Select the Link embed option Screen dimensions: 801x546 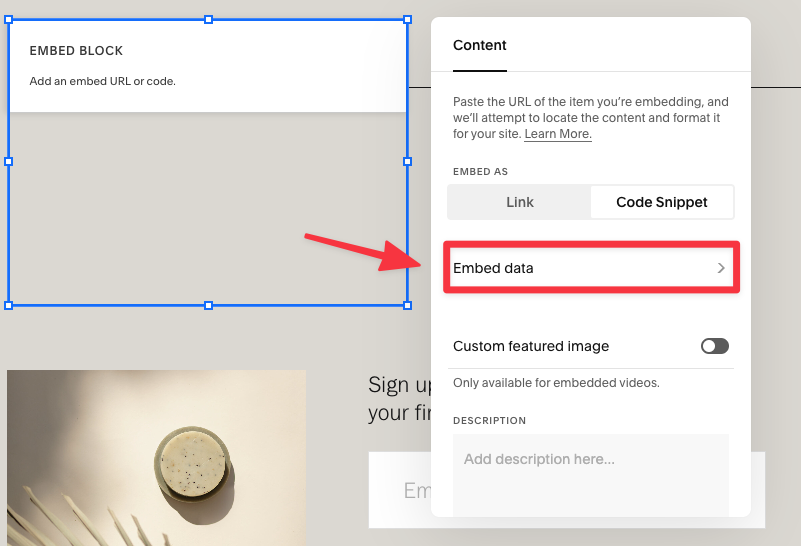[x=520, y=202]
